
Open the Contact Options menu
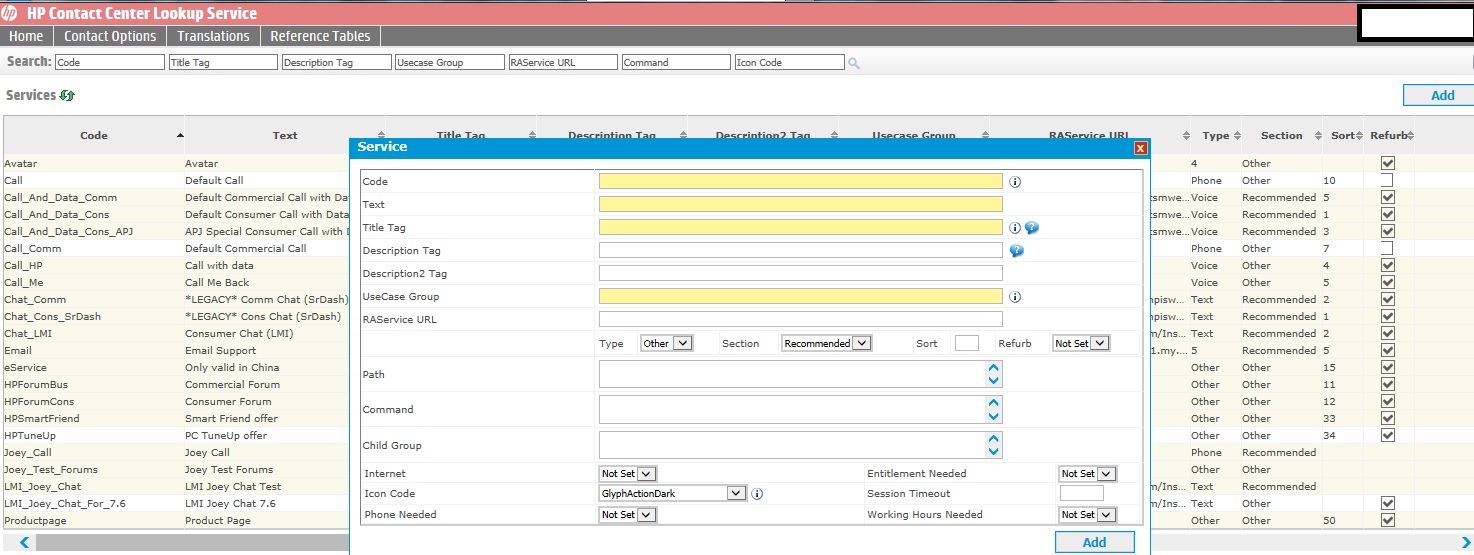[110, 36]
